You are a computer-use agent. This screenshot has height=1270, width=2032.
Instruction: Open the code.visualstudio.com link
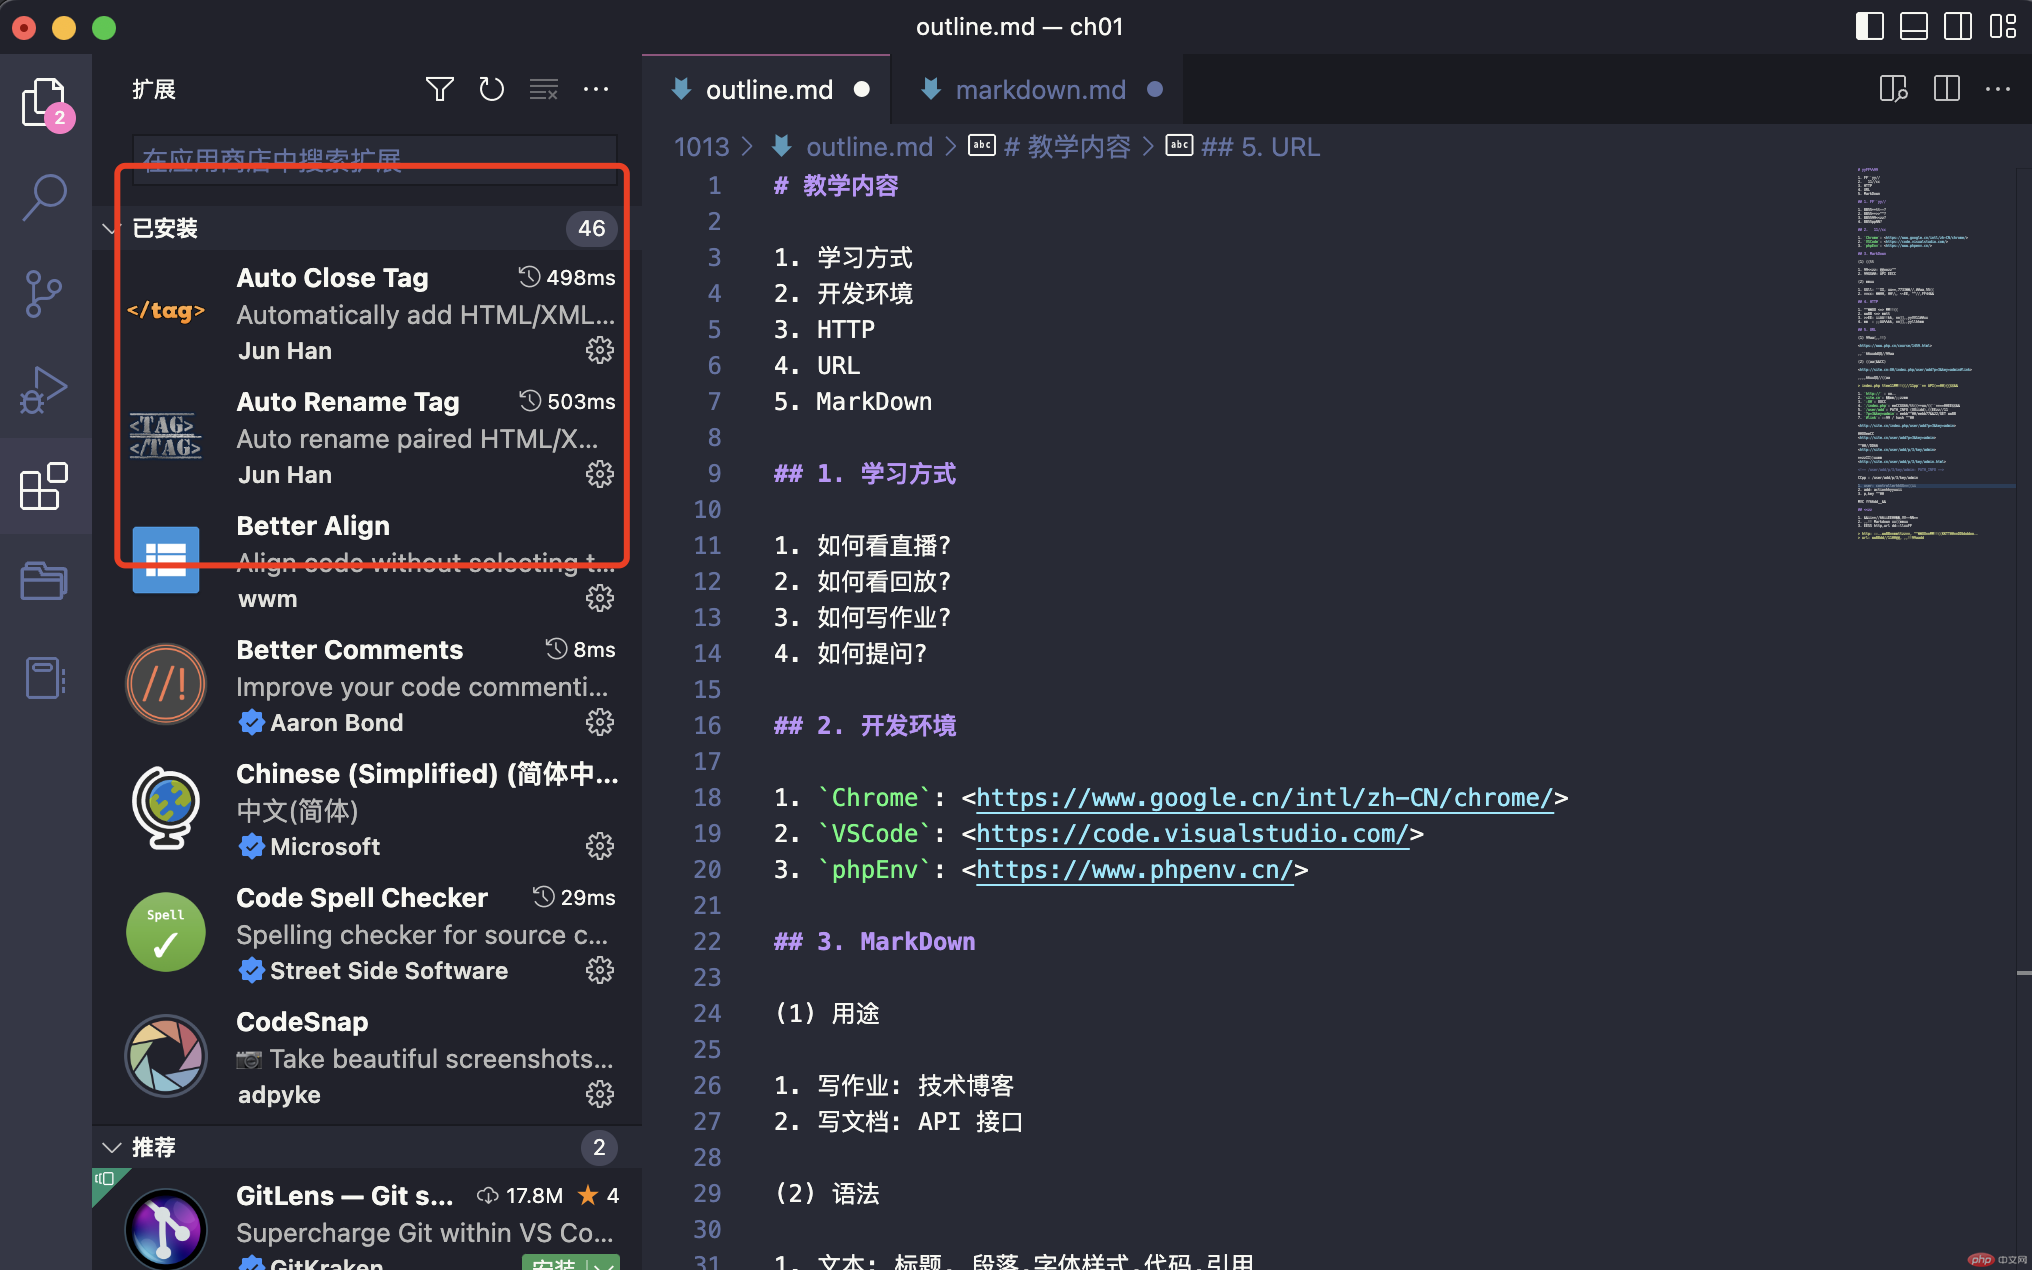1193,833
